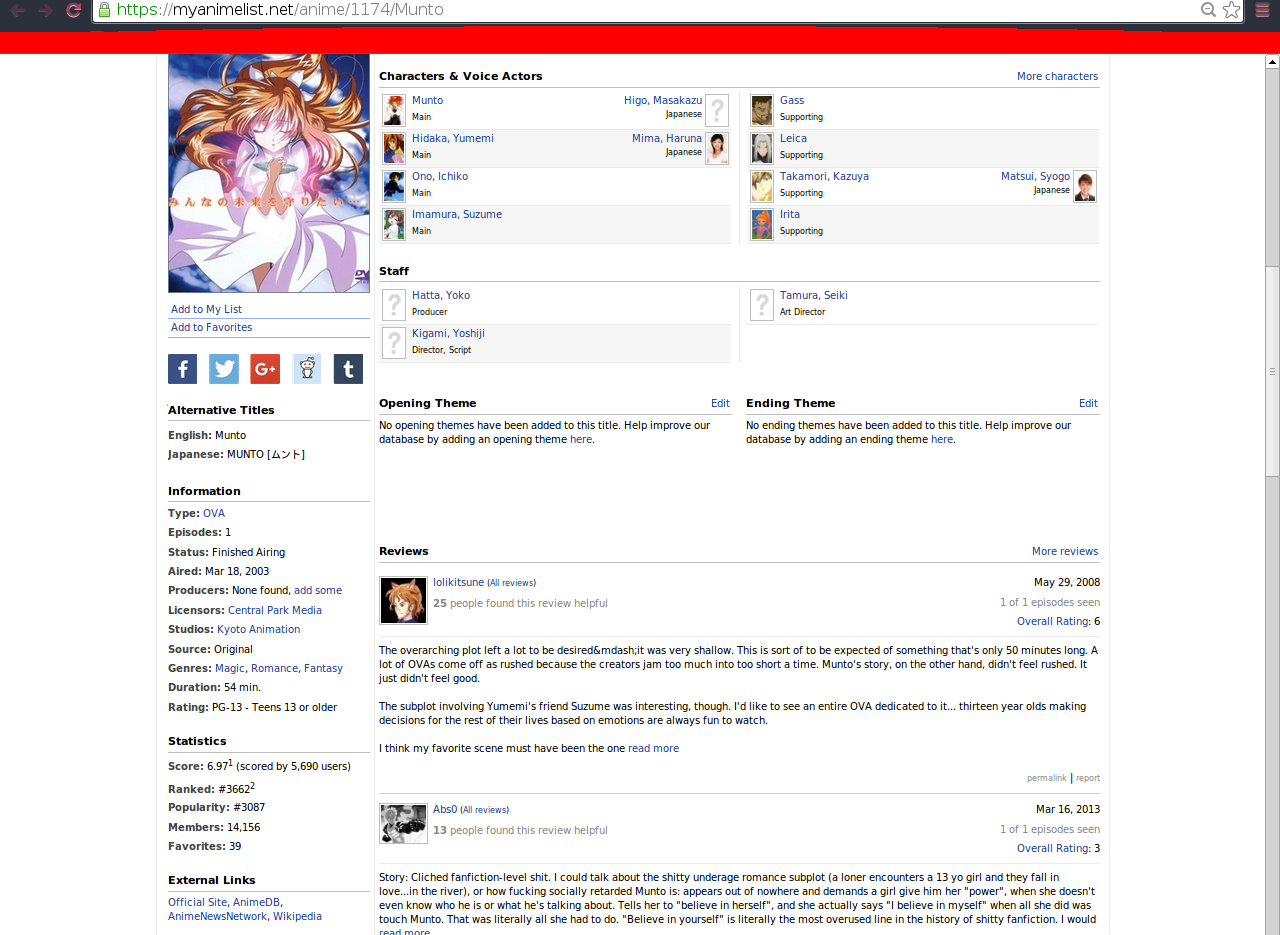Edit the Opening Theme section
Screen dimensions: 1280x935
[x=720, y=404]
